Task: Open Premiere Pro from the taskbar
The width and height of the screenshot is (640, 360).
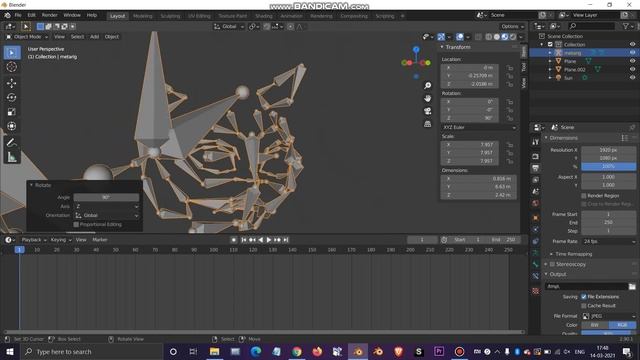Action: 439,351
